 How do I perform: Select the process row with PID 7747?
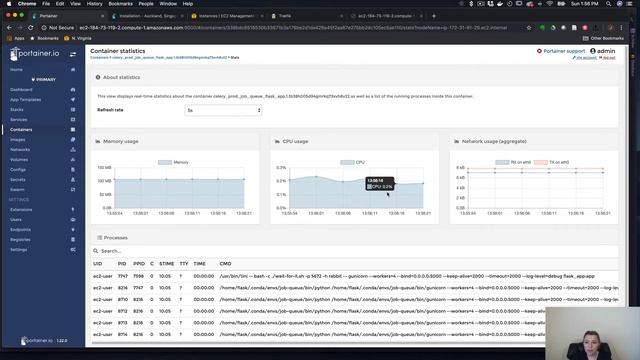coord(355,276)
